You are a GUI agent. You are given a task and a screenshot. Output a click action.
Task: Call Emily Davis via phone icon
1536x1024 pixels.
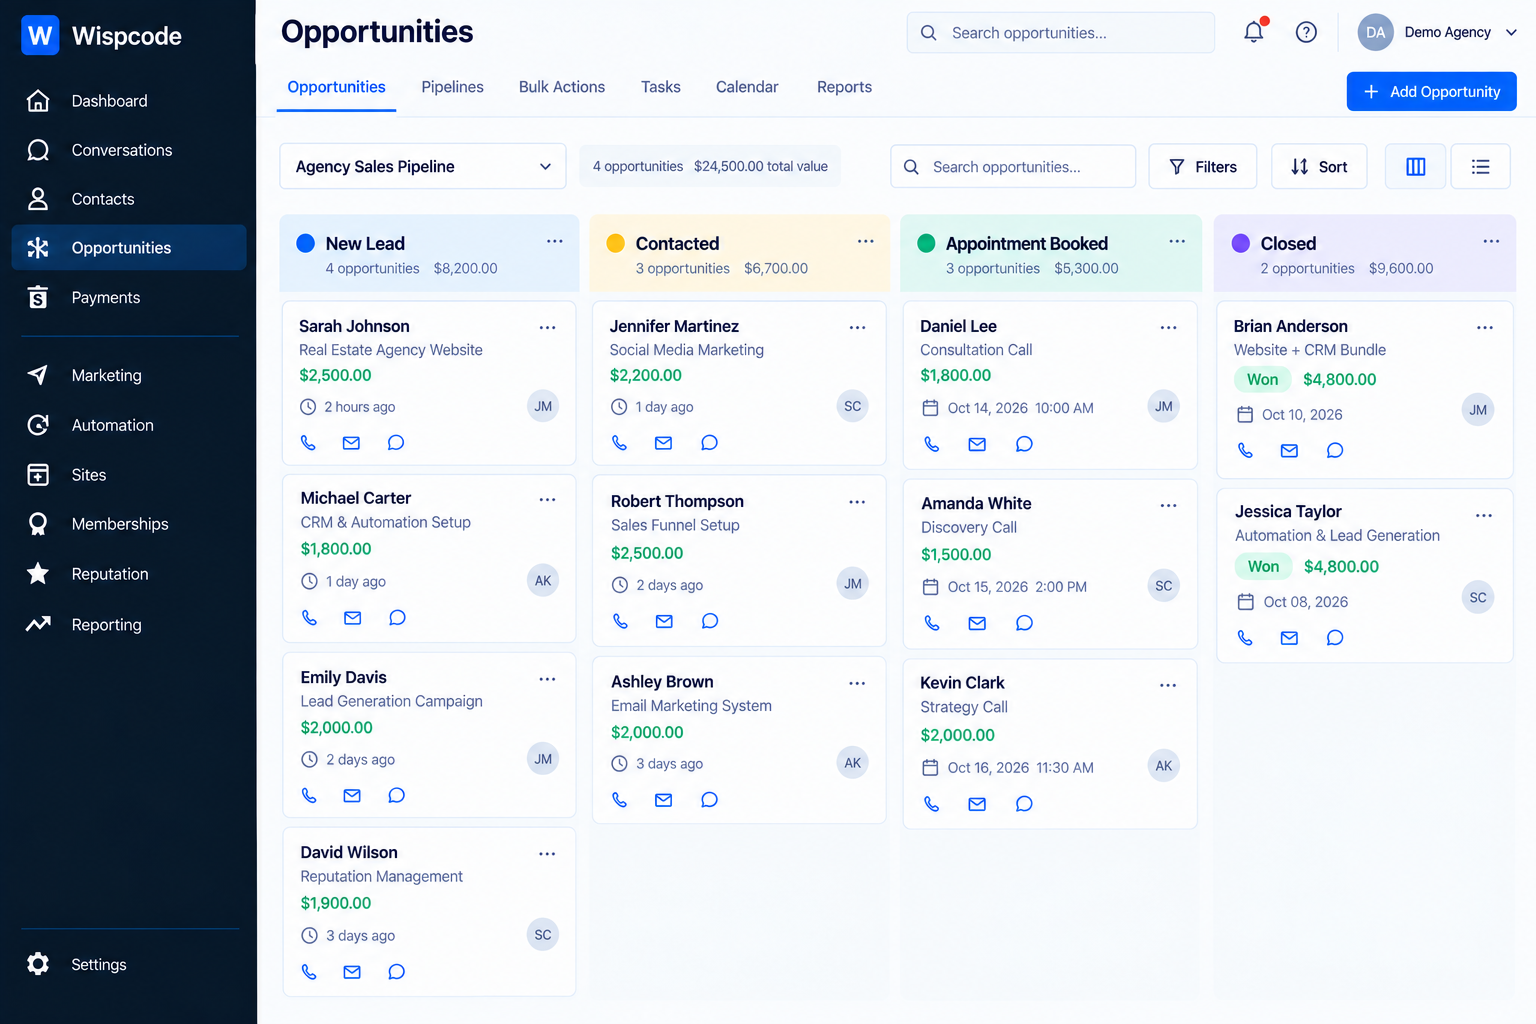(309, 795)
